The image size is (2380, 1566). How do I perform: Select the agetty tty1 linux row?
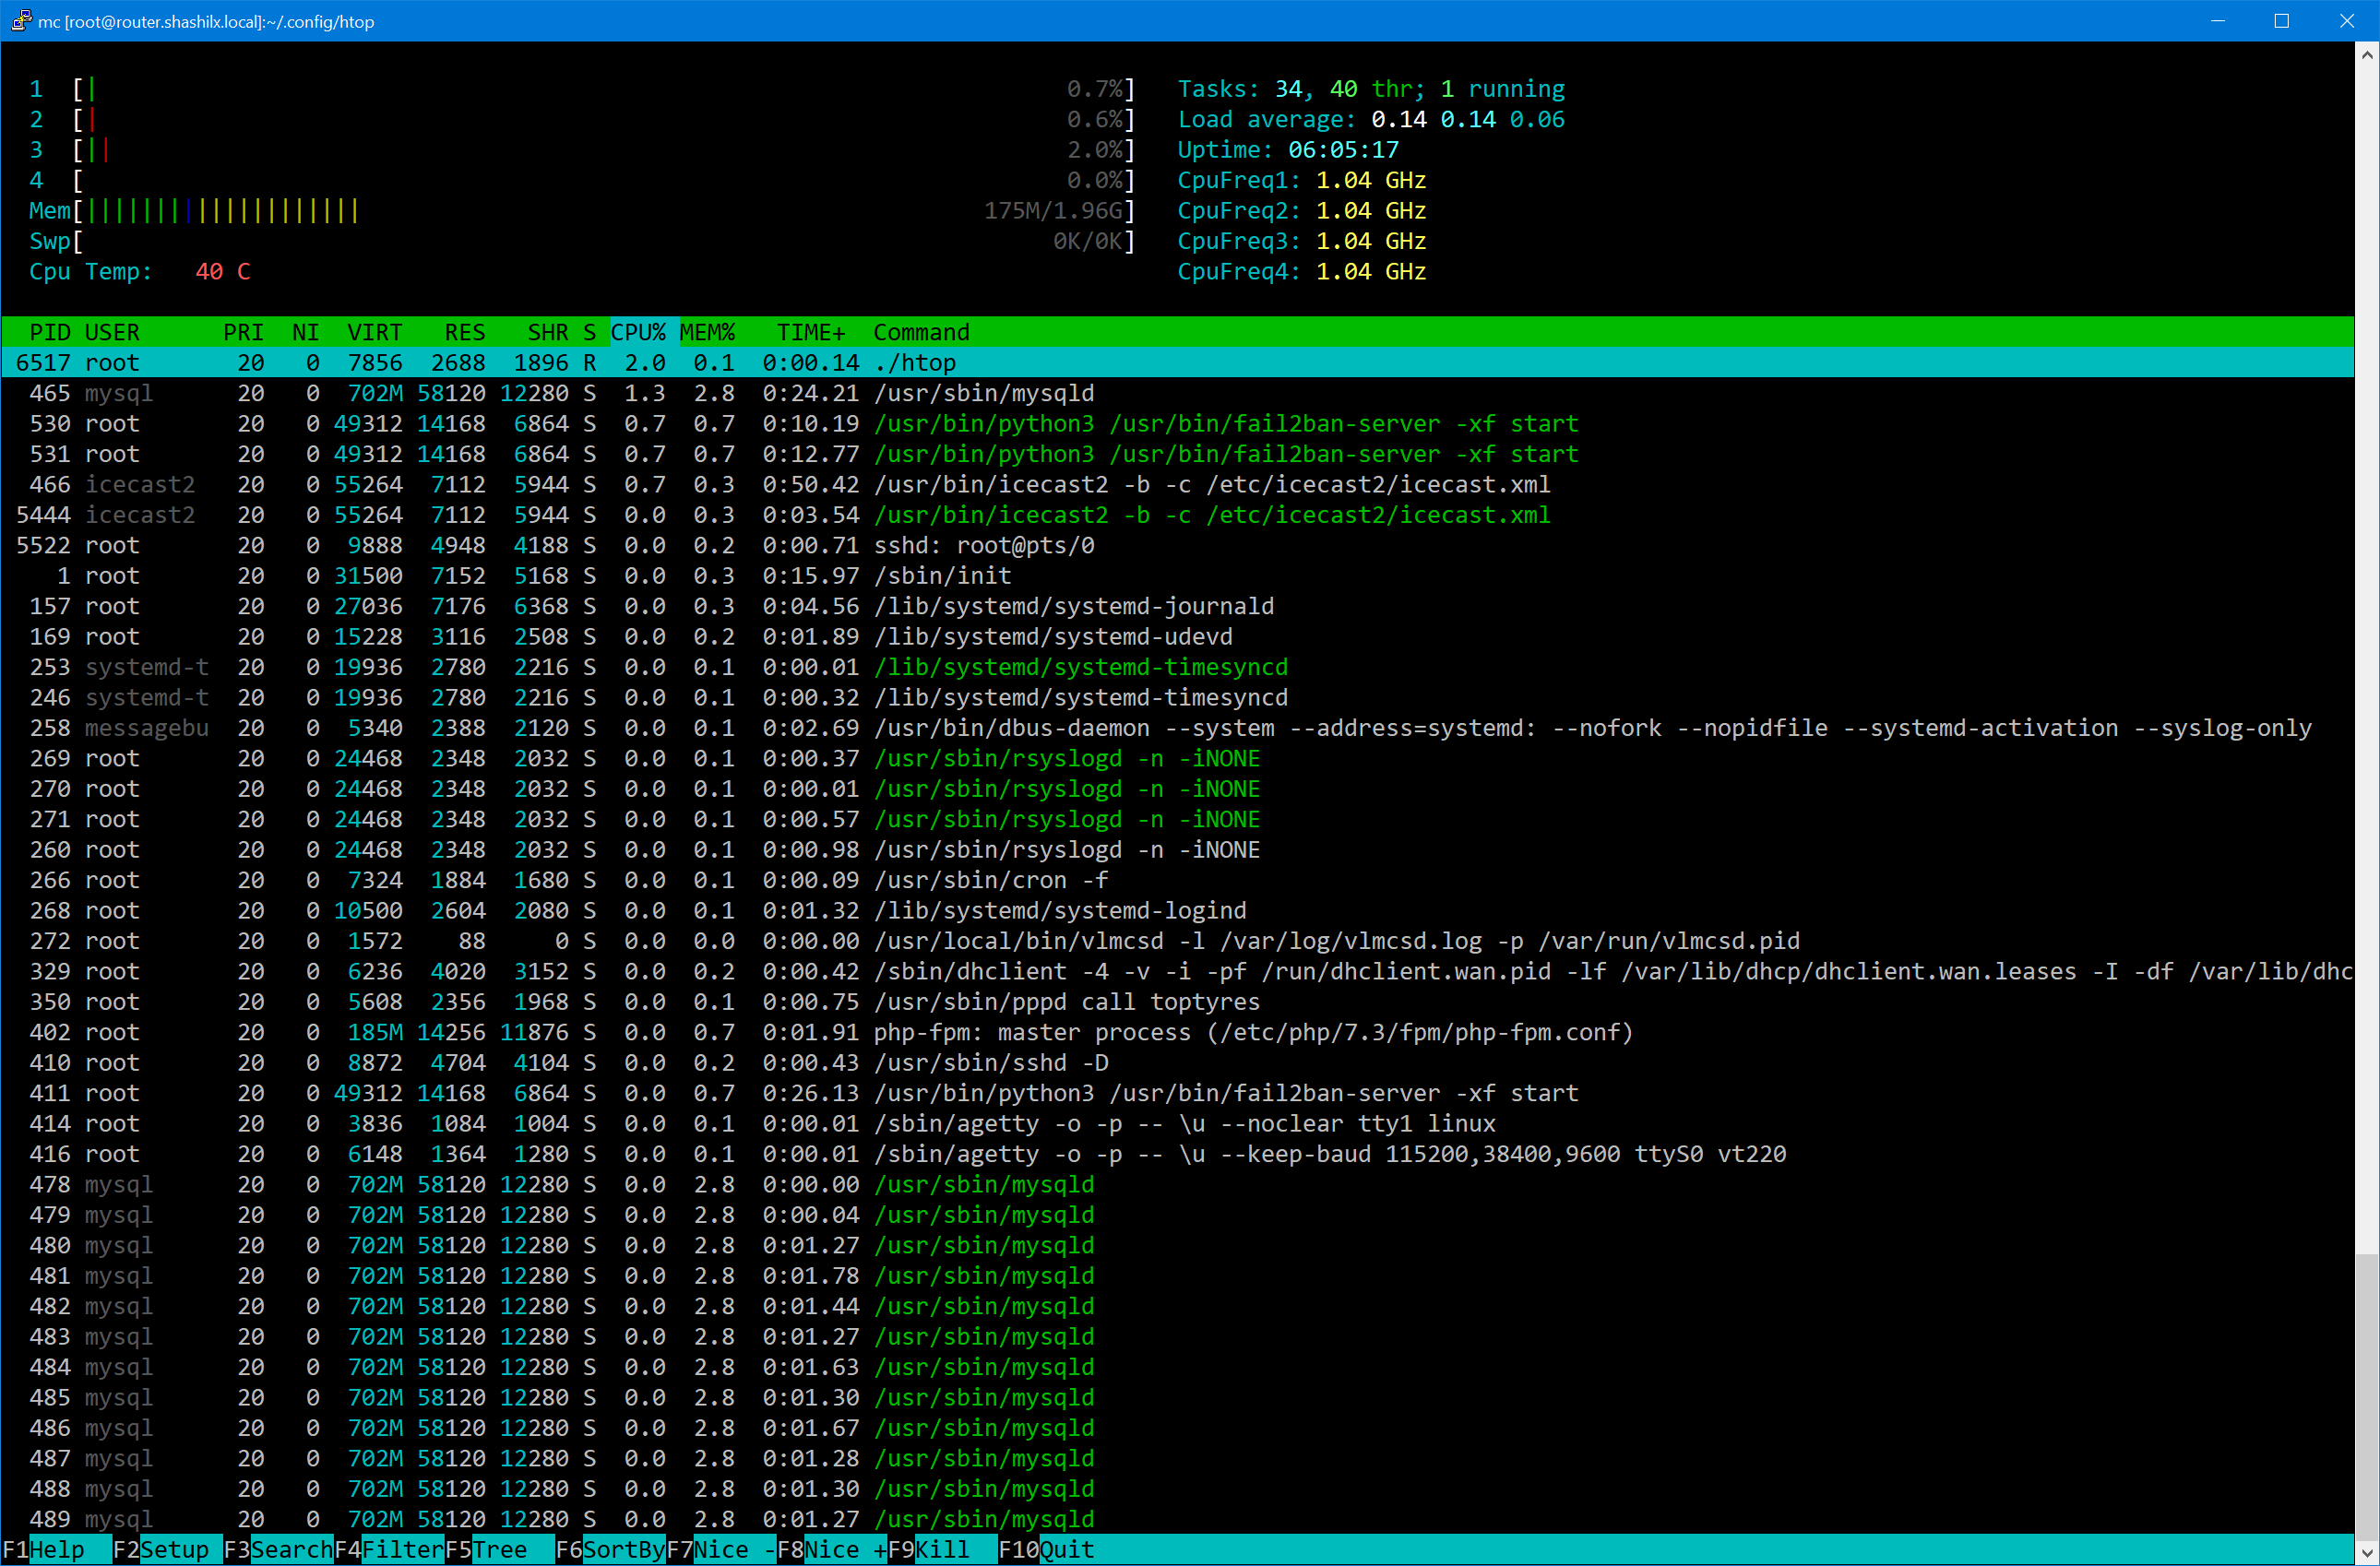[1177, 1123]
